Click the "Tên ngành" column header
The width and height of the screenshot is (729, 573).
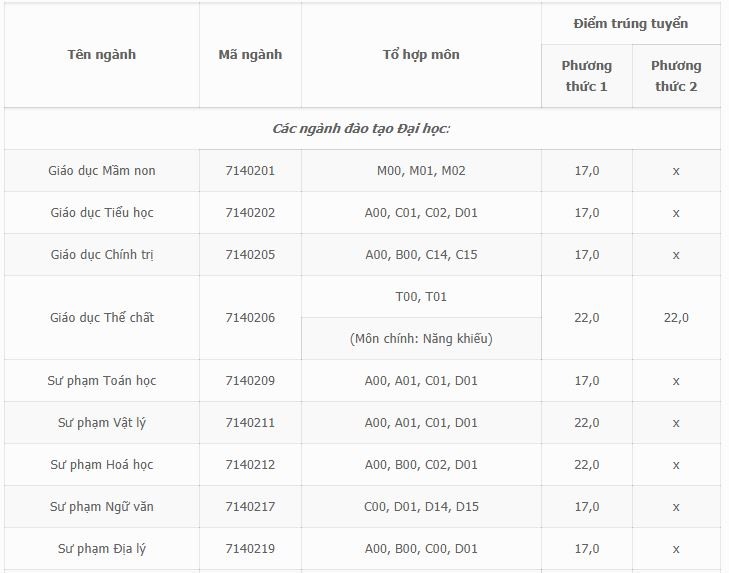pos(101,55)
